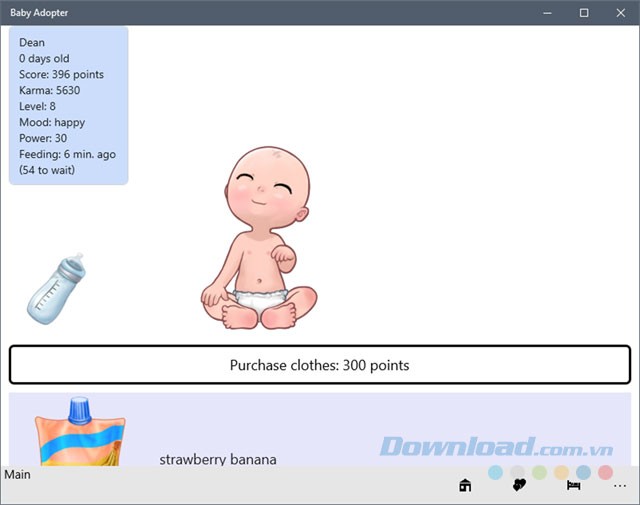
Task: Click the strawberry banana label
Action: pyautogui.click(x=218, y=459)
